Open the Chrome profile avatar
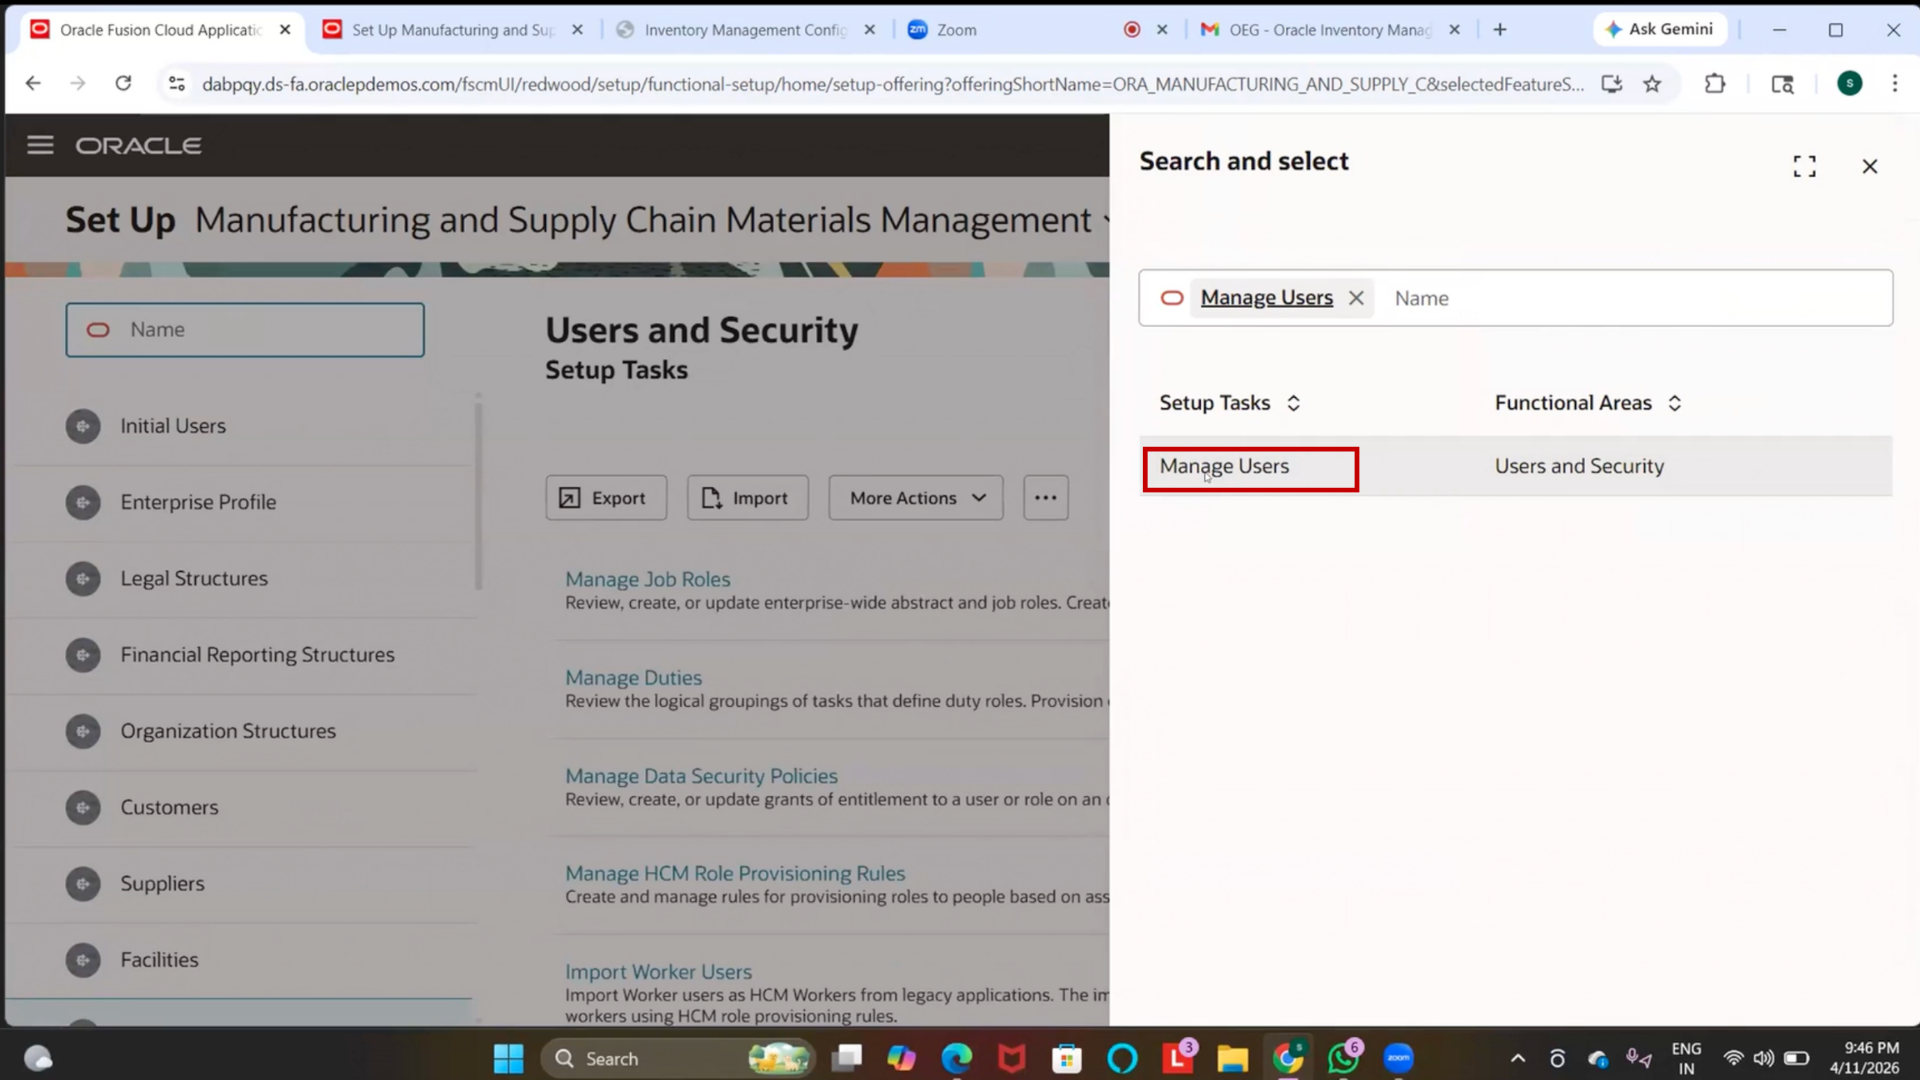This screenshot has width=1920, height=1080. point(1850,84)
